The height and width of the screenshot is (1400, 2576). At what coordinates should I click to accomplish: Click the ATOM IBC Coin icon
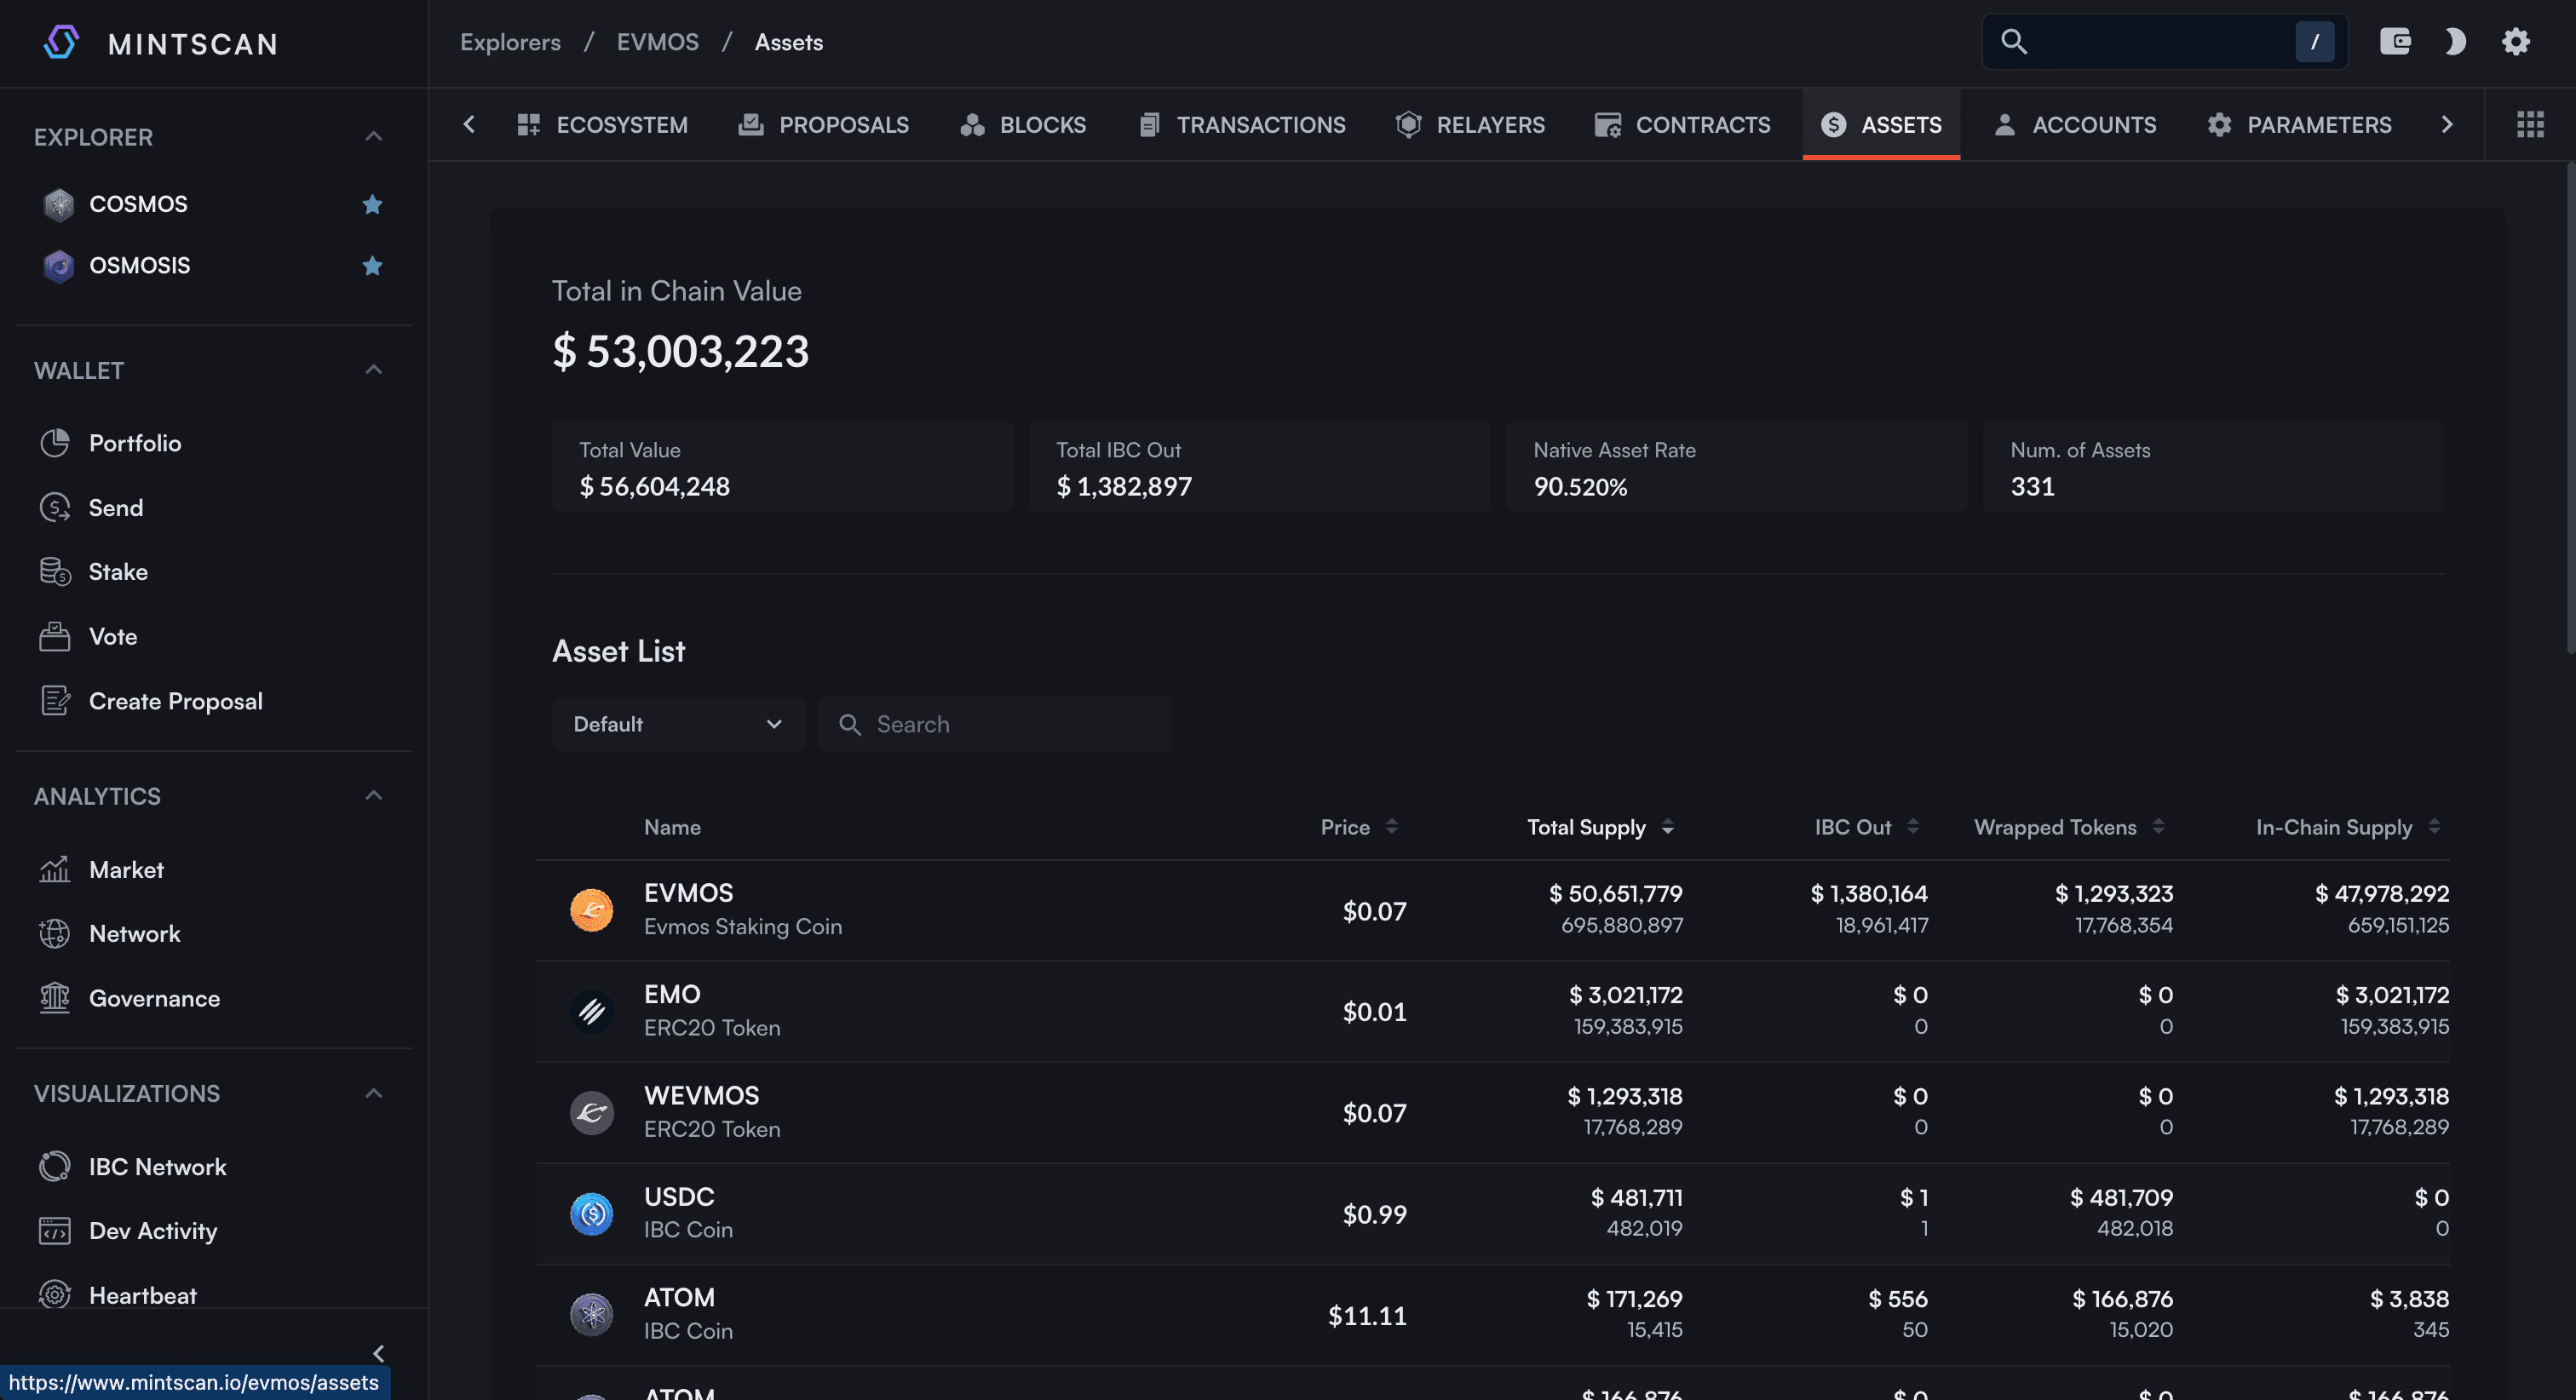coord(591,1315)
